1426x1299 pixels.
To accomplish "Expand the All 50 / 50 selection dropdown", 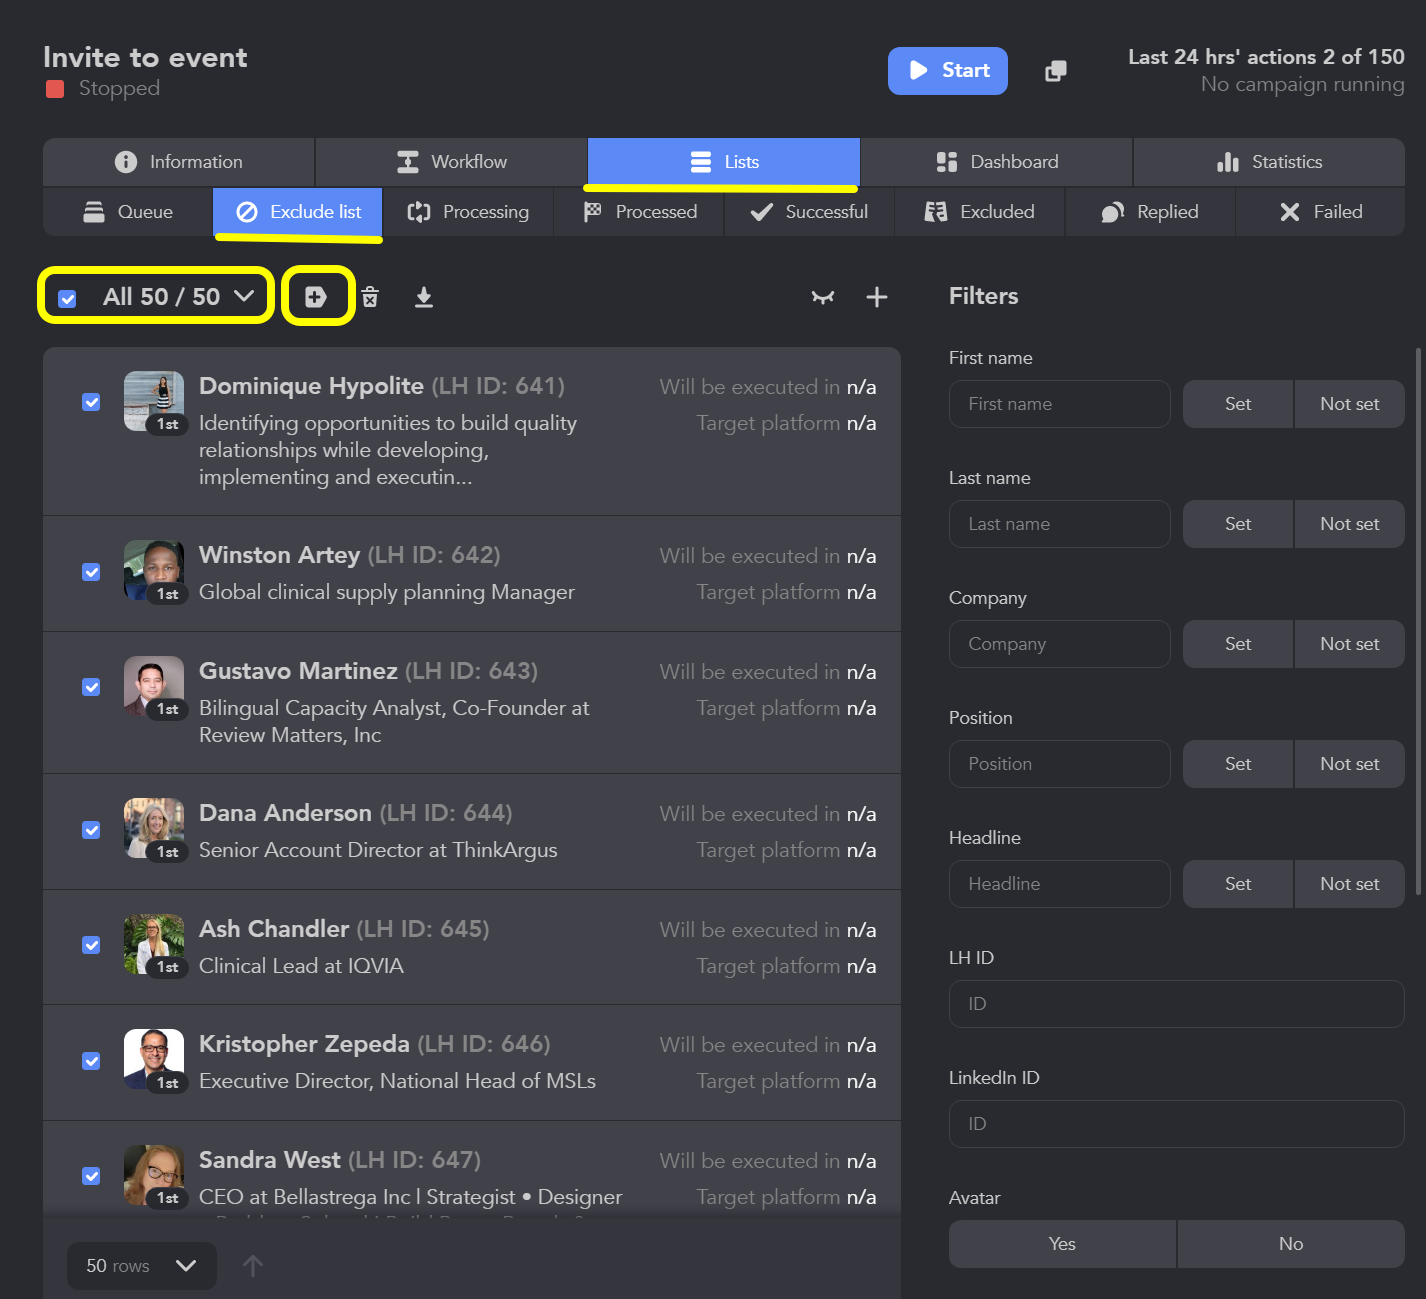I will 244,296.
